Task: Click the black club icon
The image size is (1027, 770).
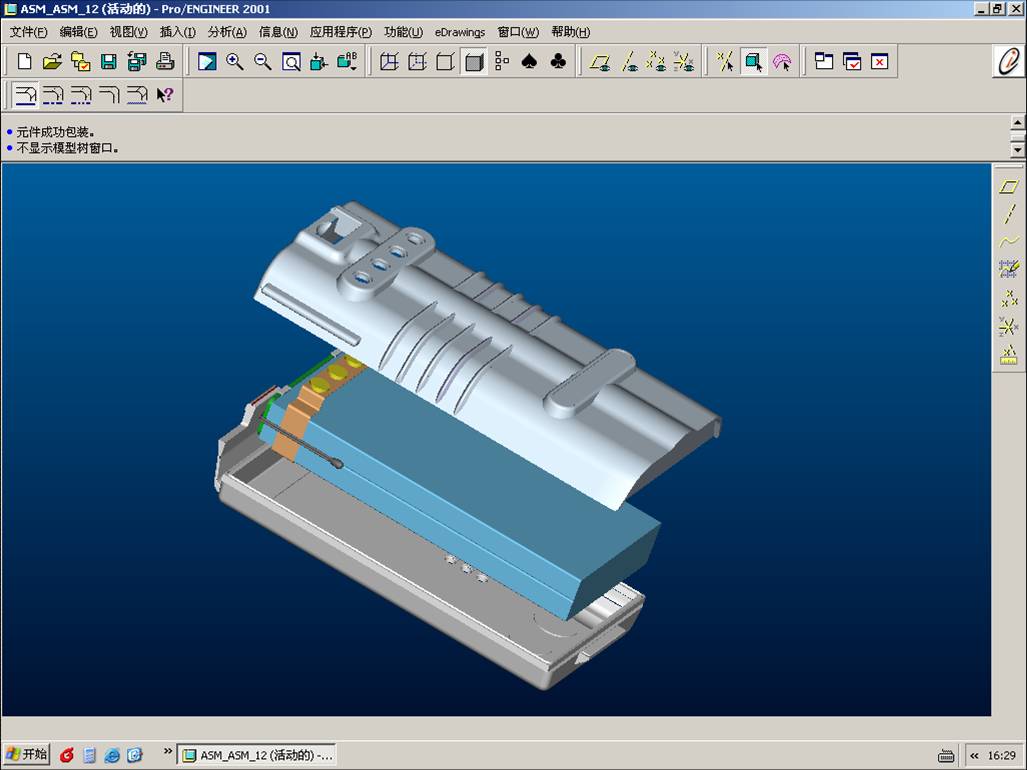Action: 558,62
